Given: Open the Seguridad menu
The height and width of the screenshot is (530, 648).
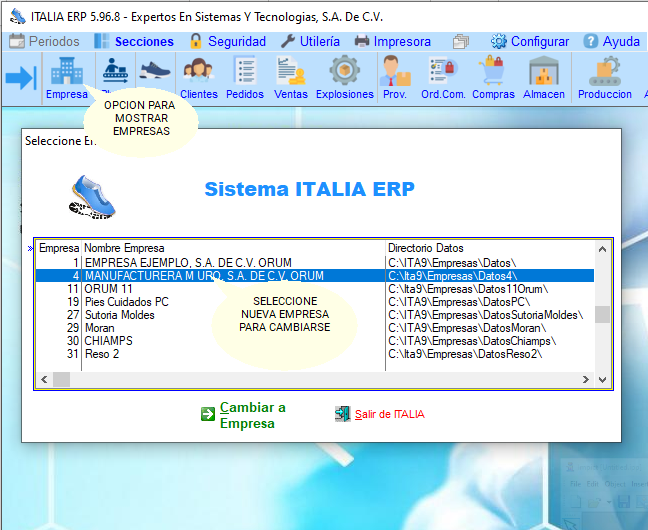Looking at the screenshot, I should click(x=228, y=41).
